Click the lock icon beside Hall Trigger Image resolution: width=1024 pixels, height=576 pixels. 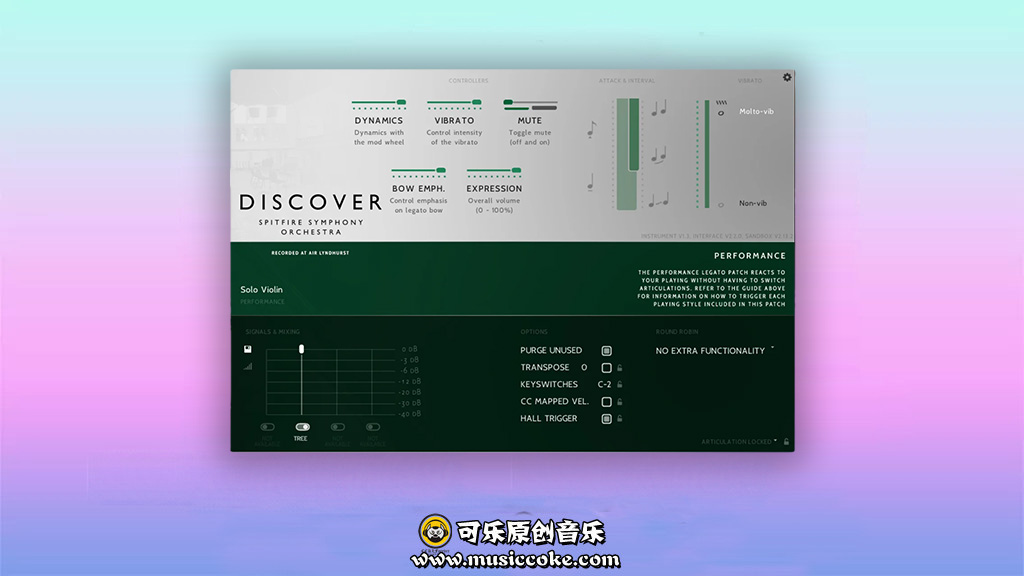pyautogui.click(x=620, y=419)
